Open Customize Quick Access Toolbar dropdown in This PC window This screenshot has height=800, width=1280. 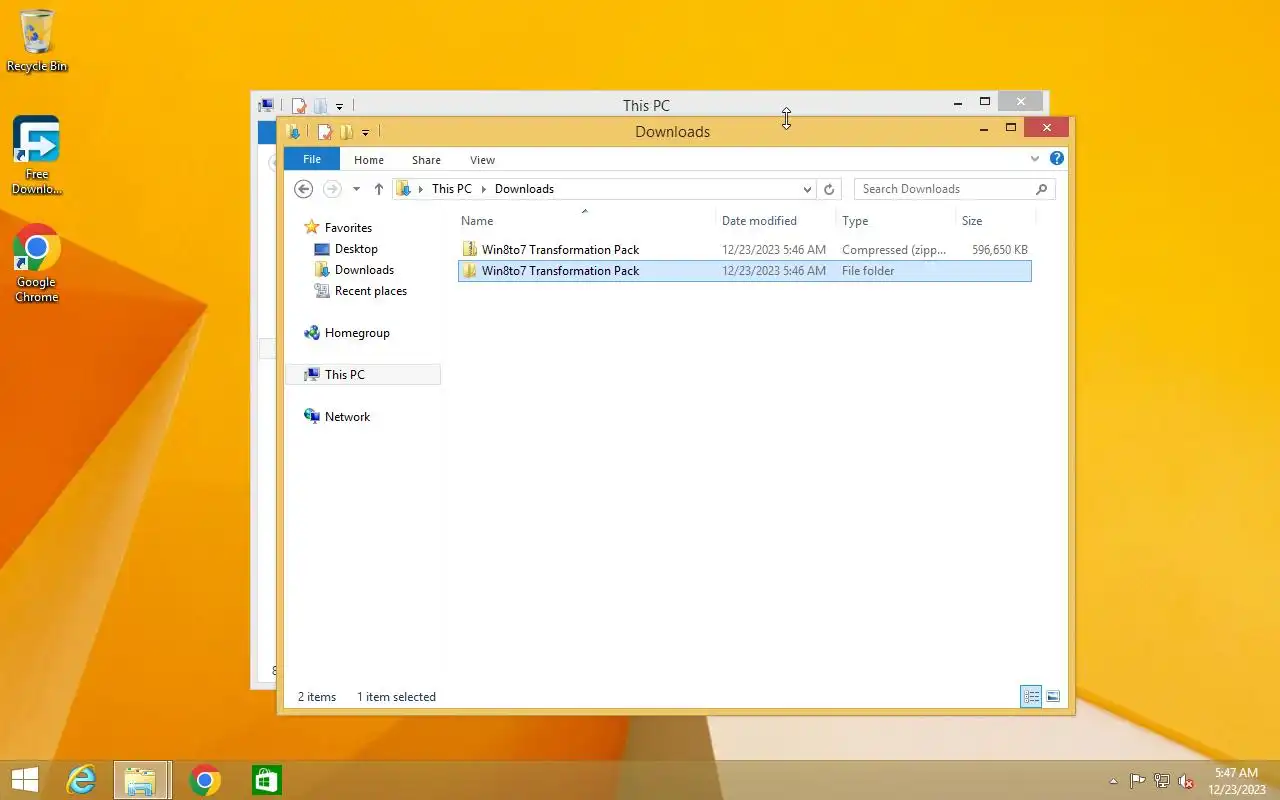(x=340, y=106)
